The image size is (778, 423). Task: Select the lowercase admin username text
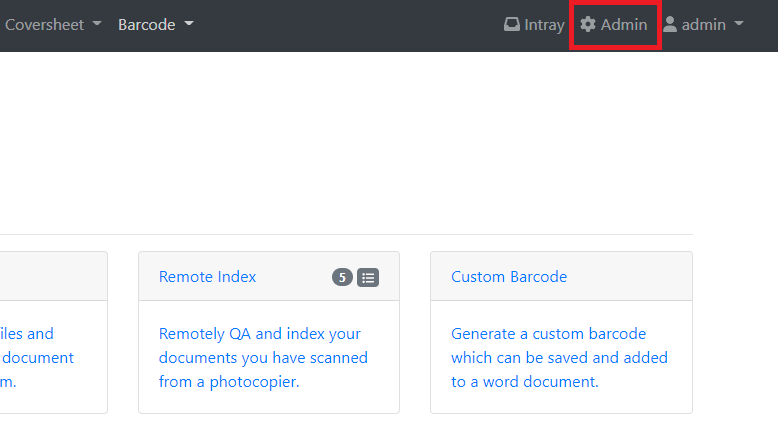(703, 25)
